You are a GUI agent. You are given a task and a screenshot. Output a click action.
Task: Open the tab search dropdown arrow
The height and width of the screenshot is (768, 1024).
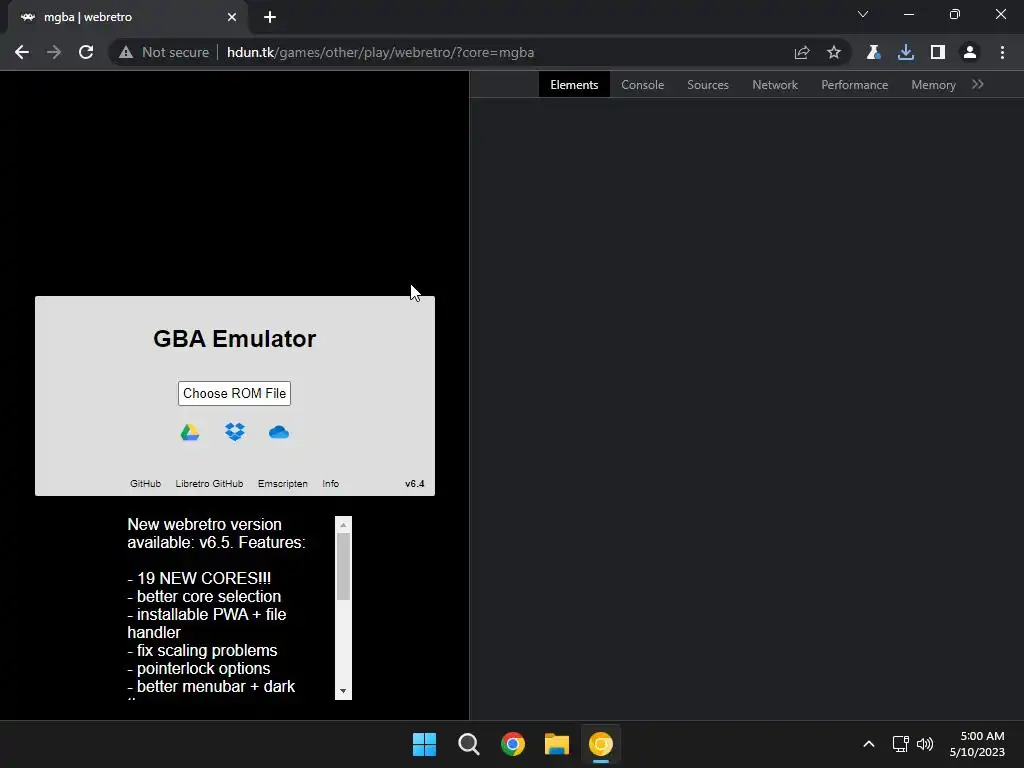tap(863, 14)
